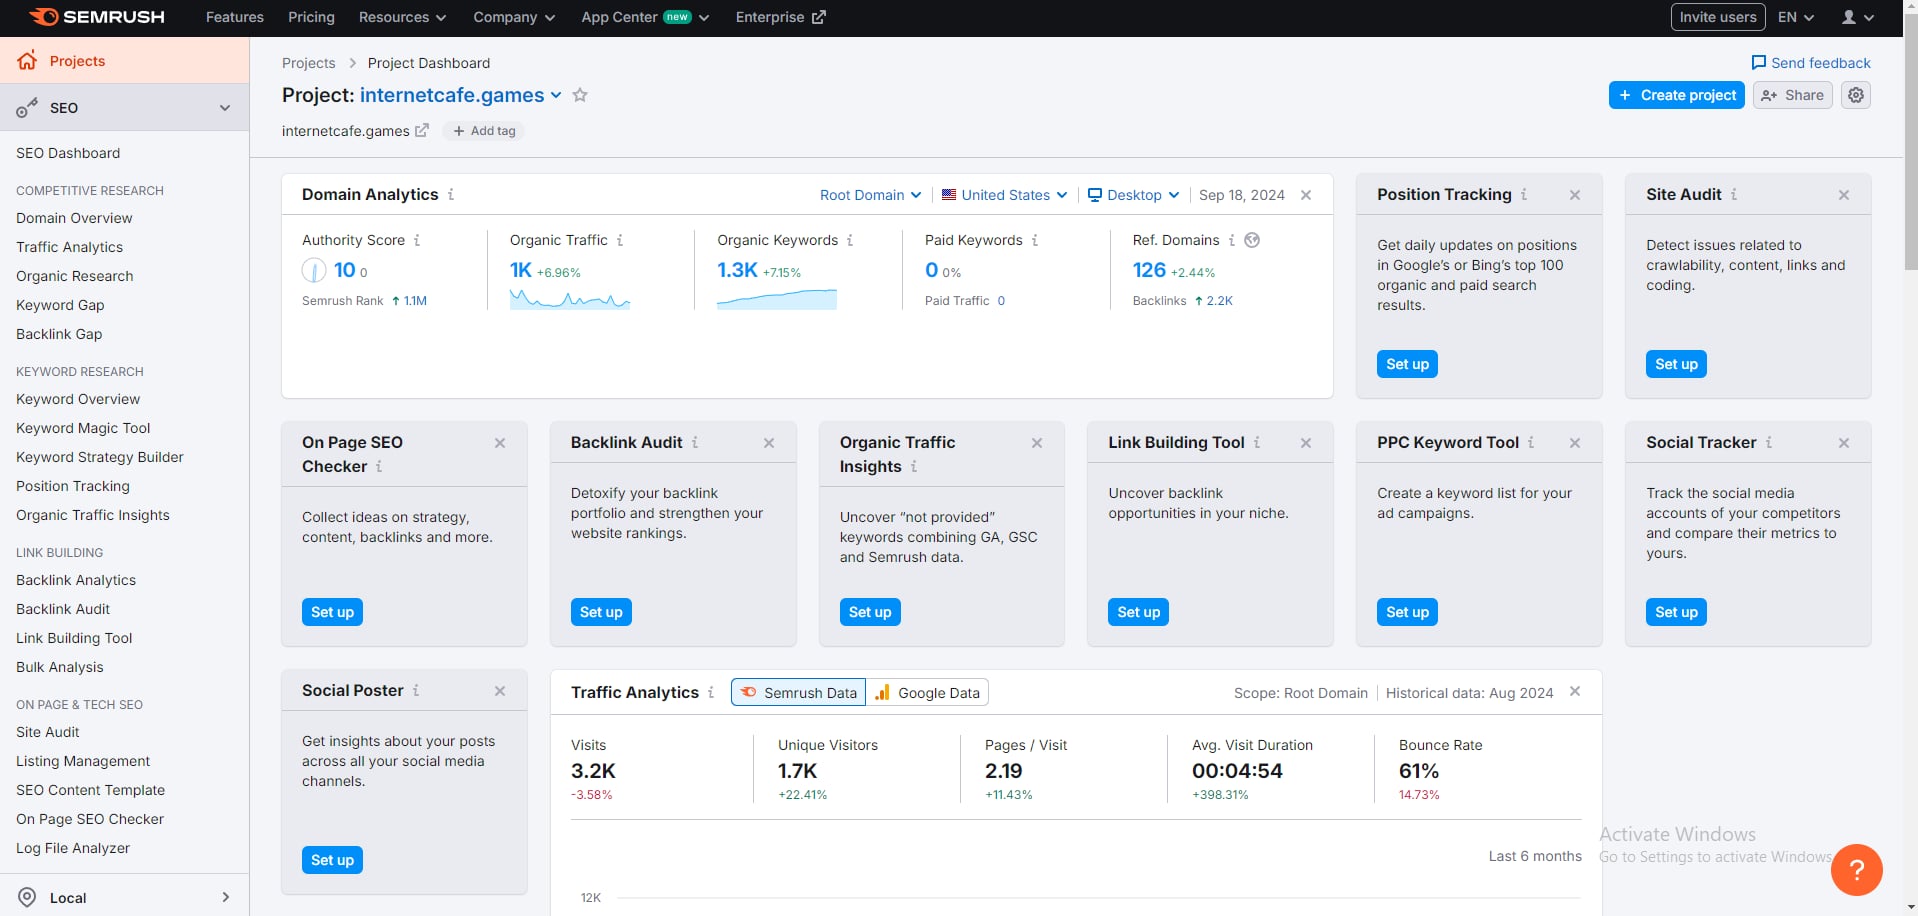
Task: Open user account profile icon
Action: coord(1857,17)
